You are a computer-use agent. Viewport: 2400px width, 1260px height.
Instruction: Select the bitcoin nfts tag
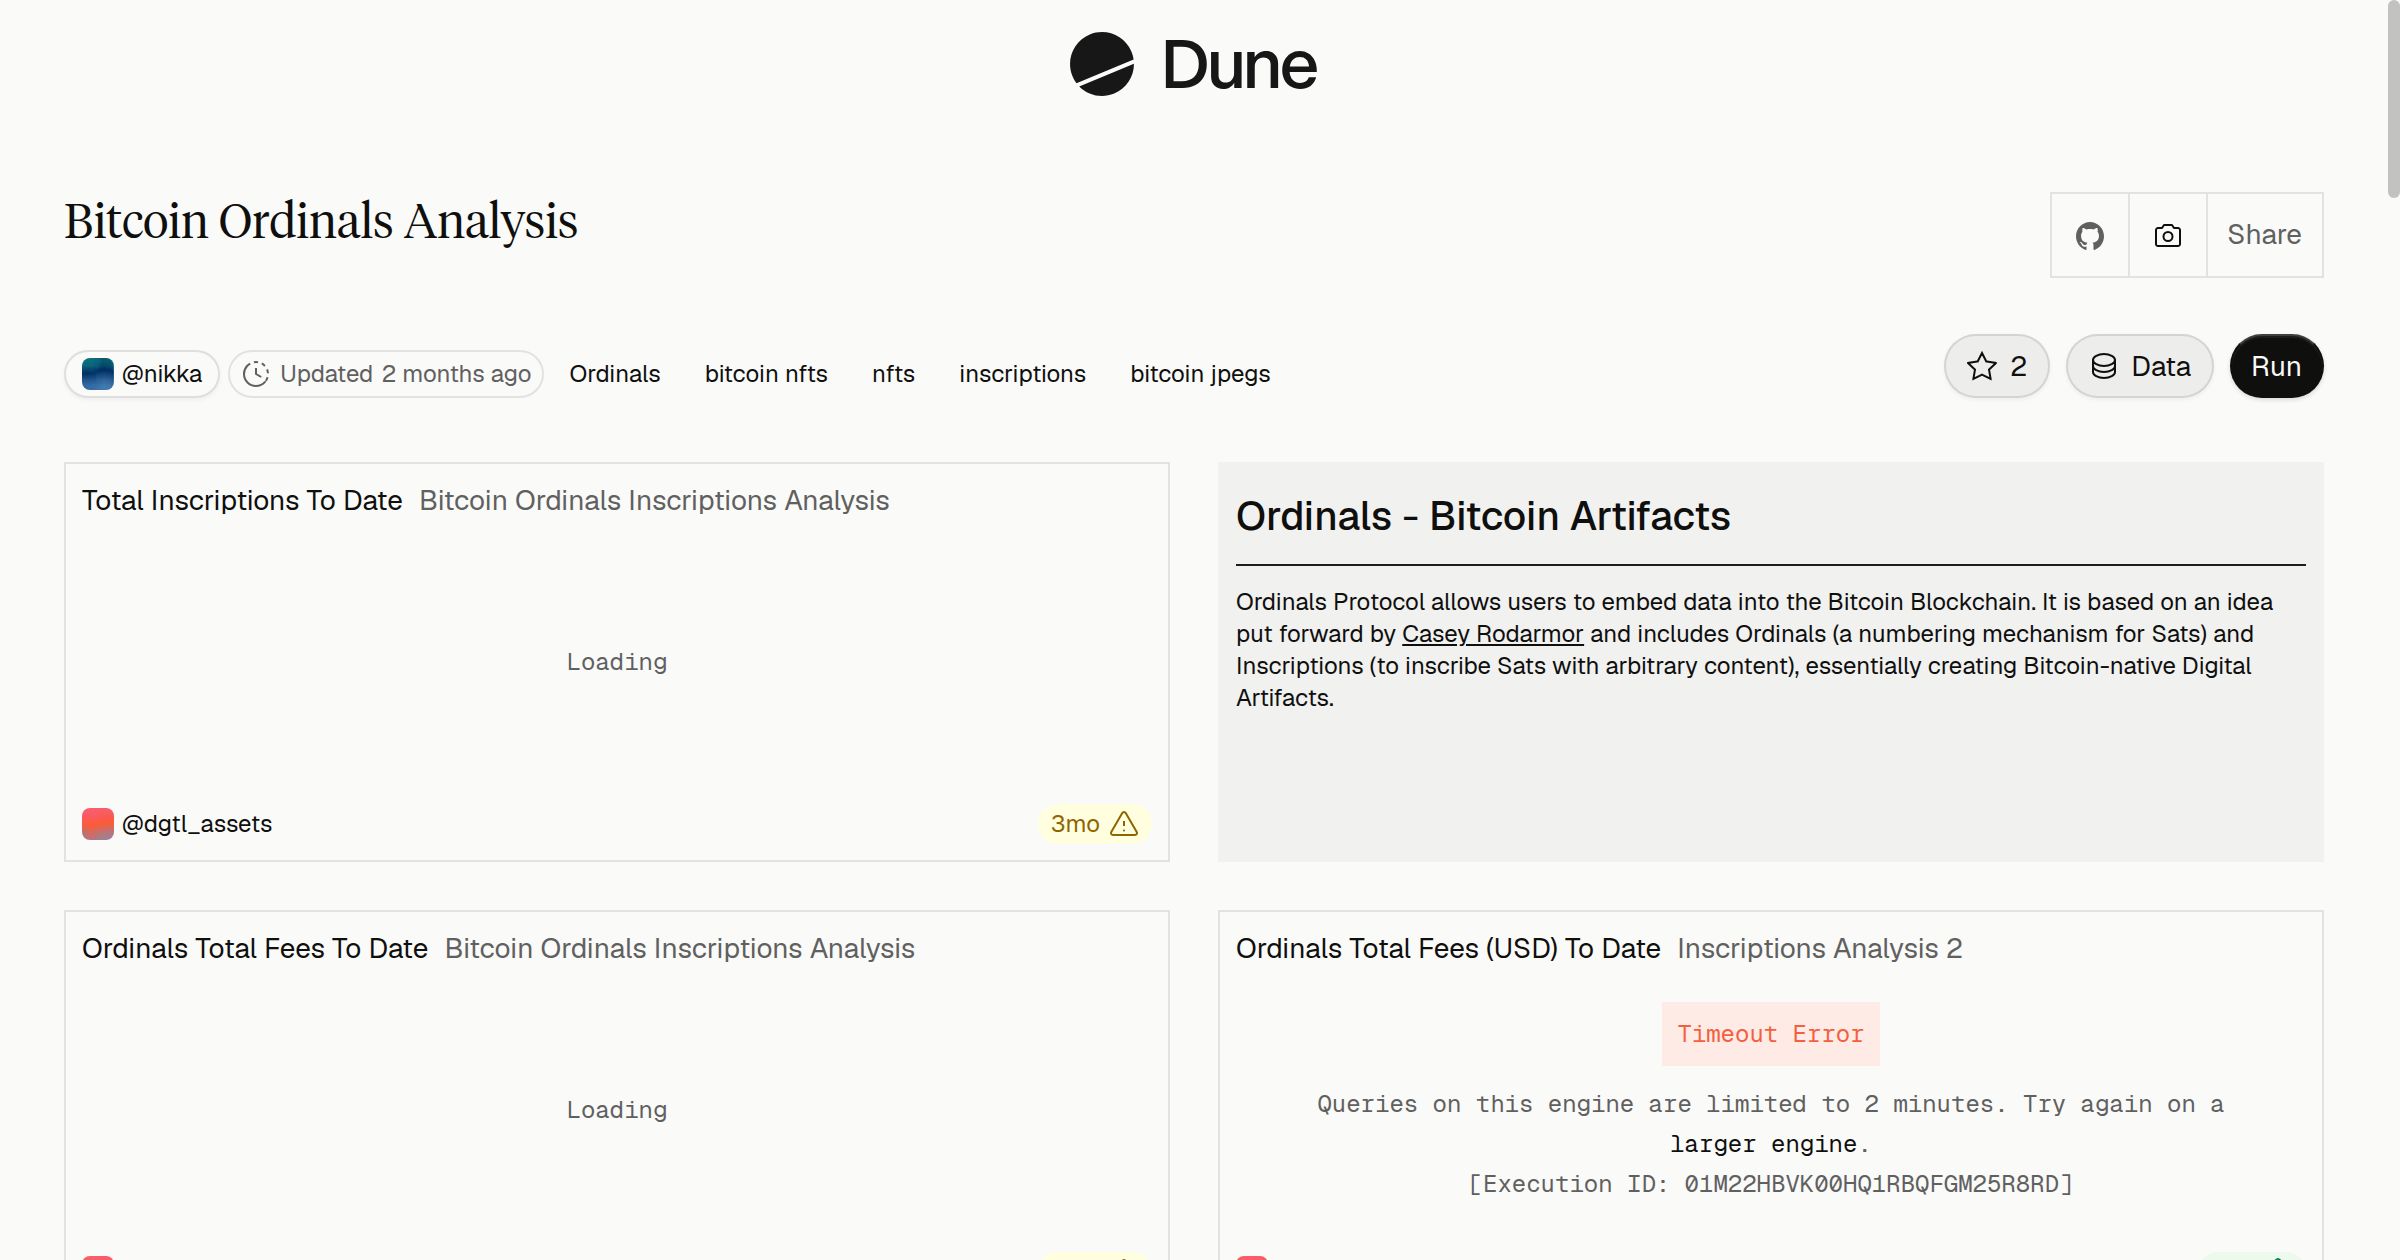click(x=766, y=374)
